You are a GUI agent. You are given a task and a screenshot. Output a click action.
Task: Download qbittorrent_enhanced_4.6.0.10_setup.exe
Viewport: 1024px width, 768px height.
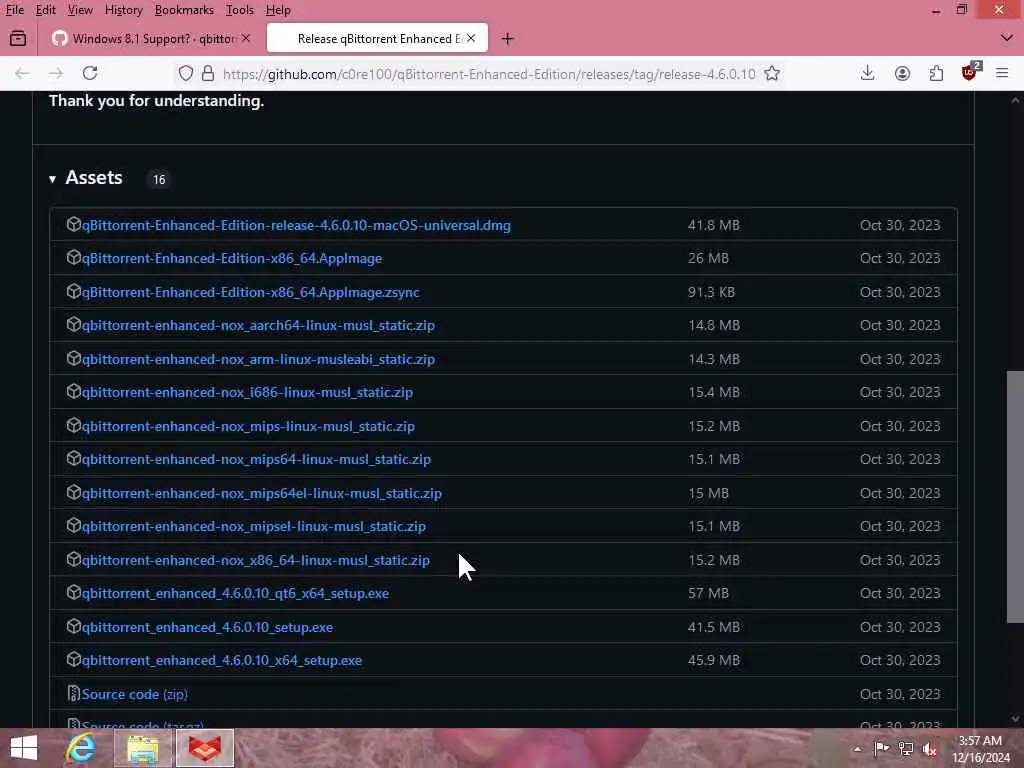click(x=207, y=628)
